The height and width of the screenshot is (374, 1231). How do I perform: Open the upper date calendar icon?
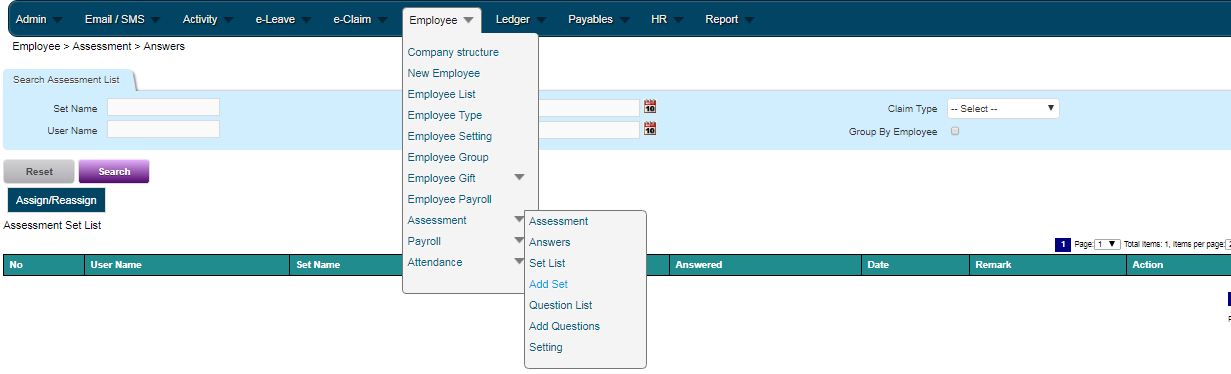pyautogui.click(x=650, y=107)
